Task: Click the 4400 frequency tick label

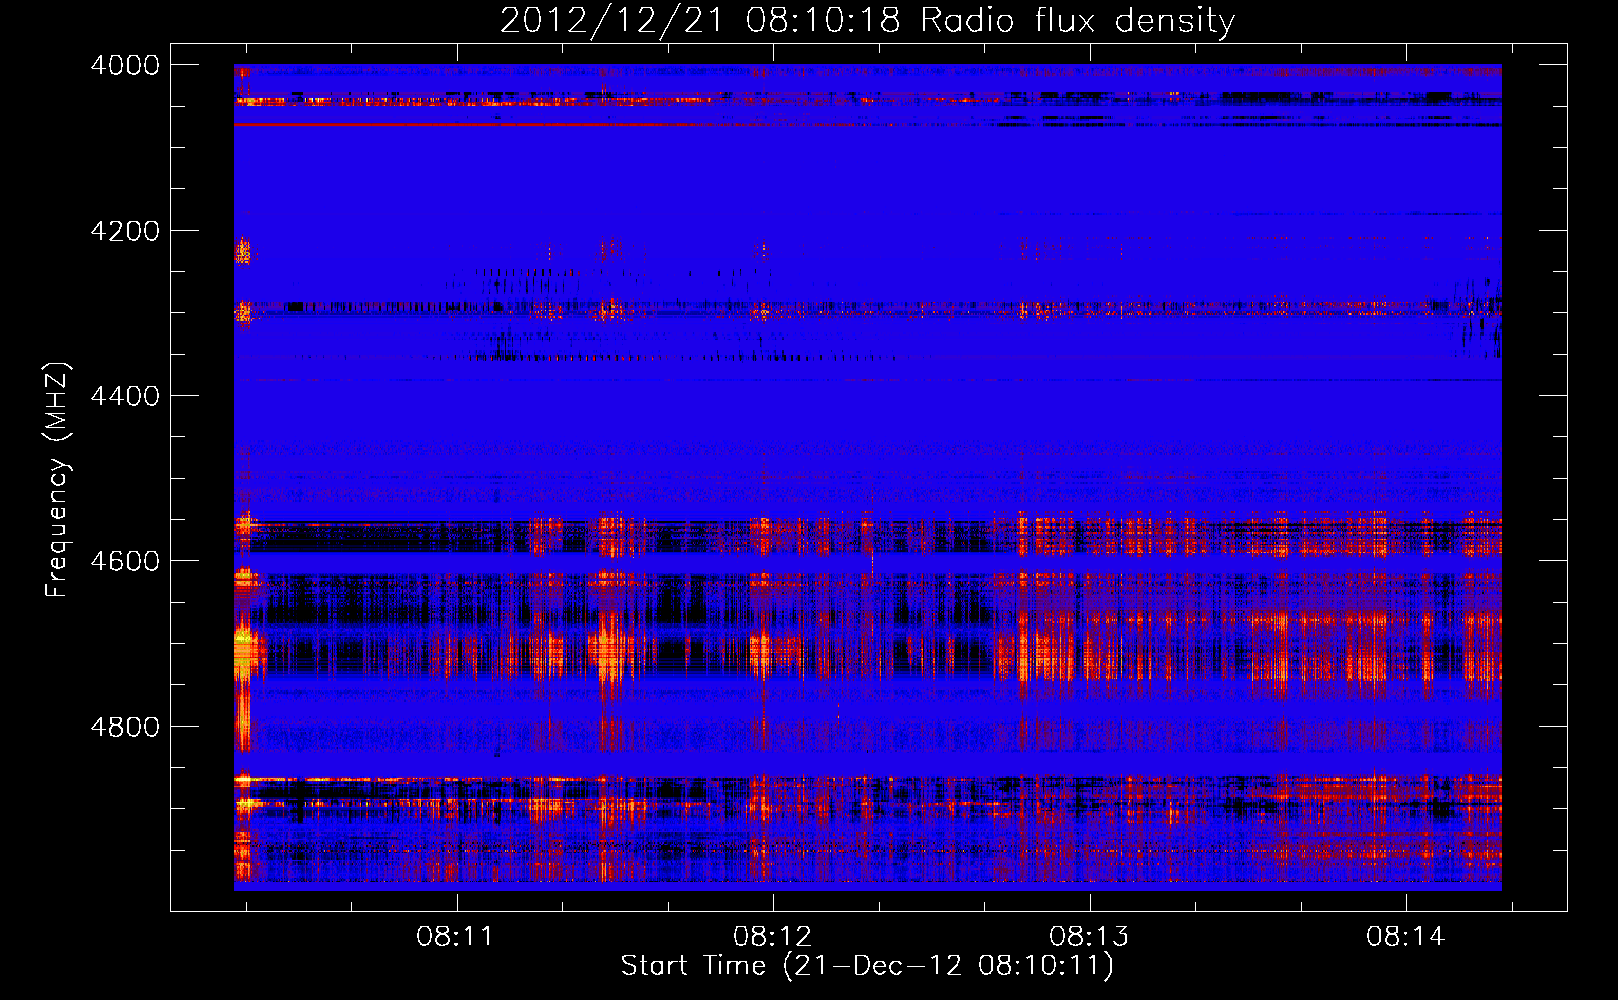Action: (x=125, y=396)
